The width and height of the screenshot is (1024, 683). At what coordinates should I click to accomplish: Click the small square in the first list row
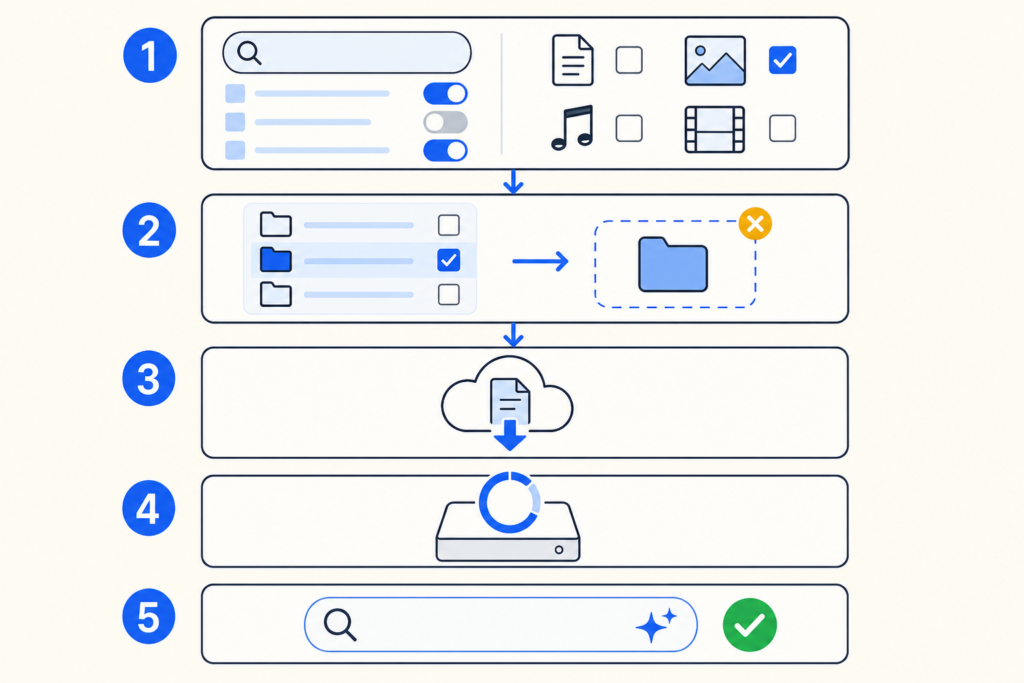click(235, 93)
